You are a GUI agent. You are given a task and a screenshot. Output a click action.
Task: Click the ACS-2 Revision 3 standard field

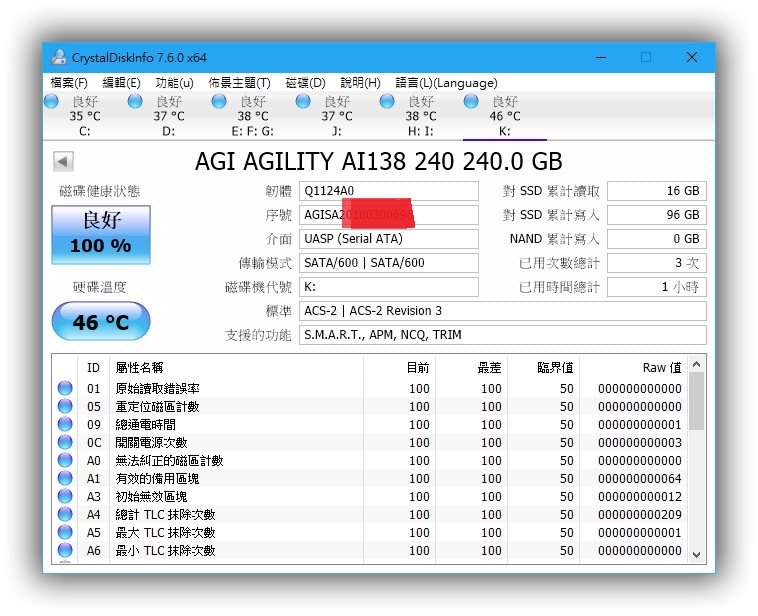pyautogui.click(x=503, y=311)
